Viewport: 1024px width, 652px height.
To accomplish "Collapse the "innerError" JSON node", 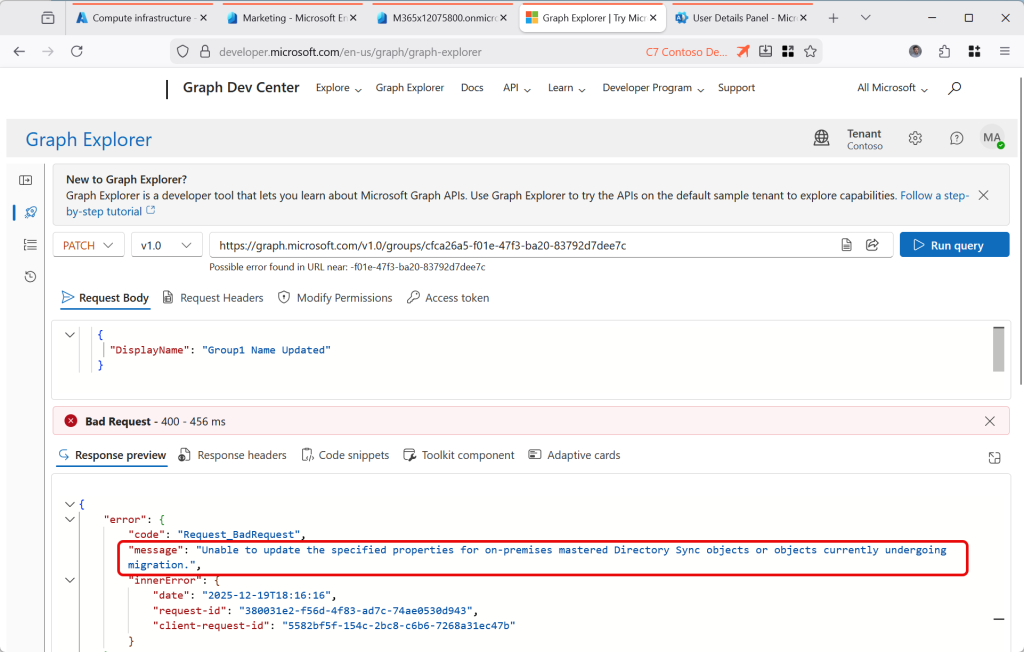I will click(x=69, y=580).
